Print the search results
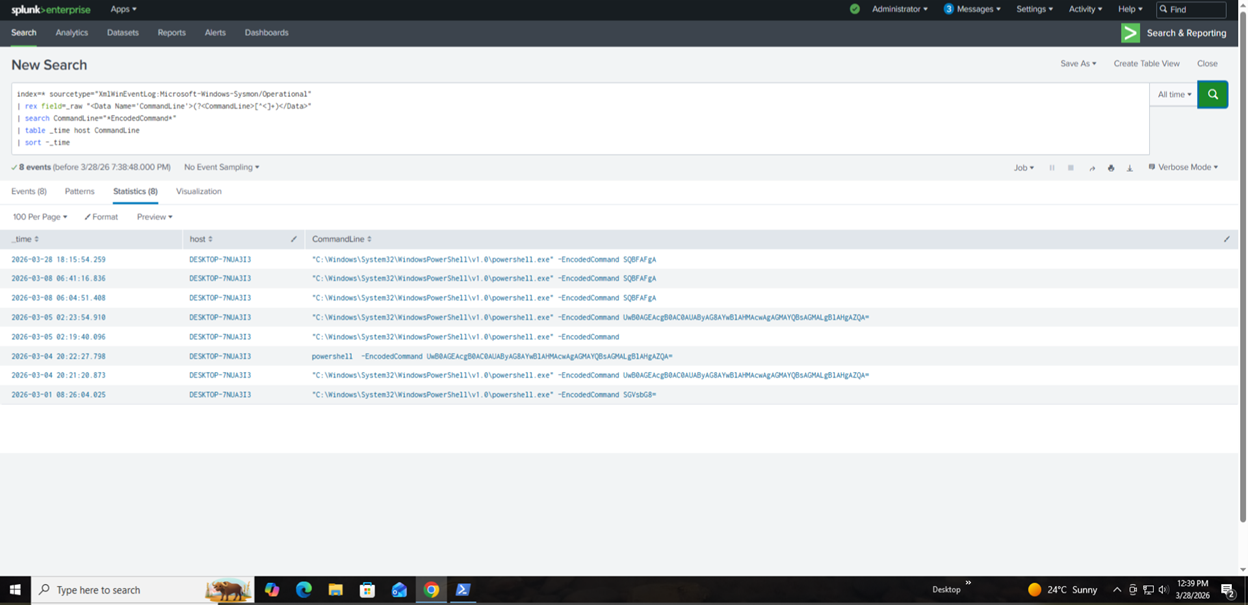The image size is (1248, 605). 1111,168
